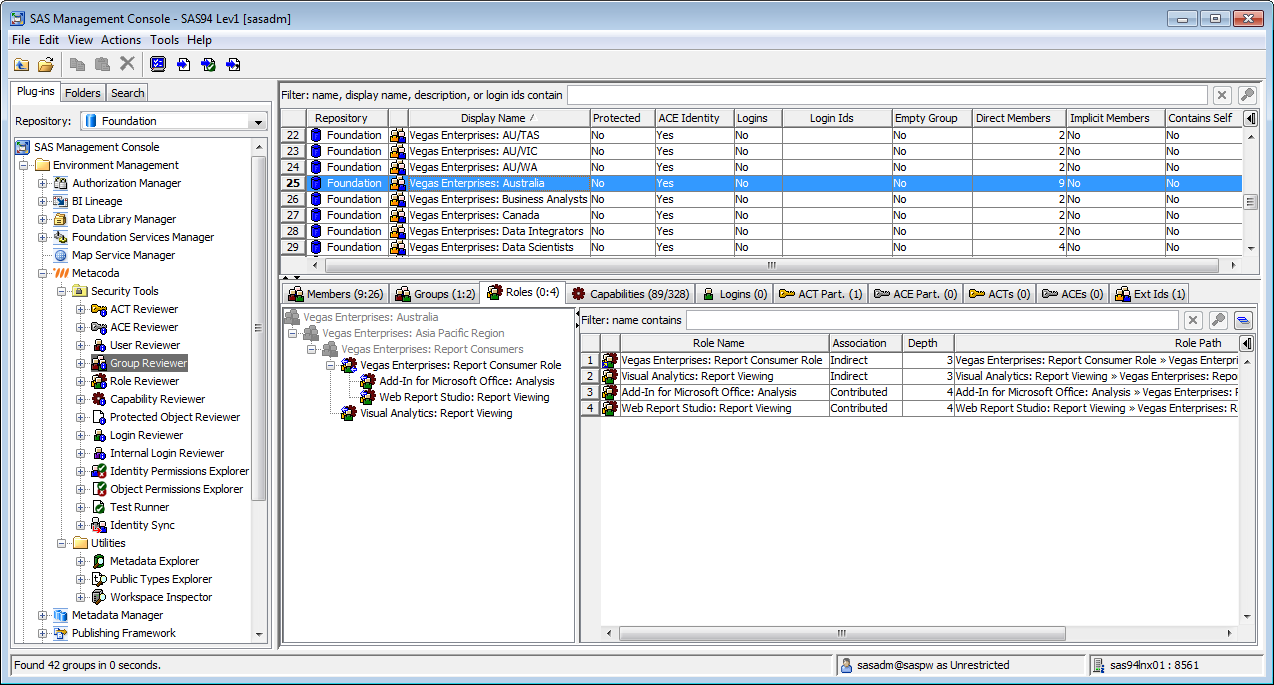This screenshot has height=685, width=1274.
Task: Click the Capability Reviewer gear icon
Action: [x=99, y=399]
